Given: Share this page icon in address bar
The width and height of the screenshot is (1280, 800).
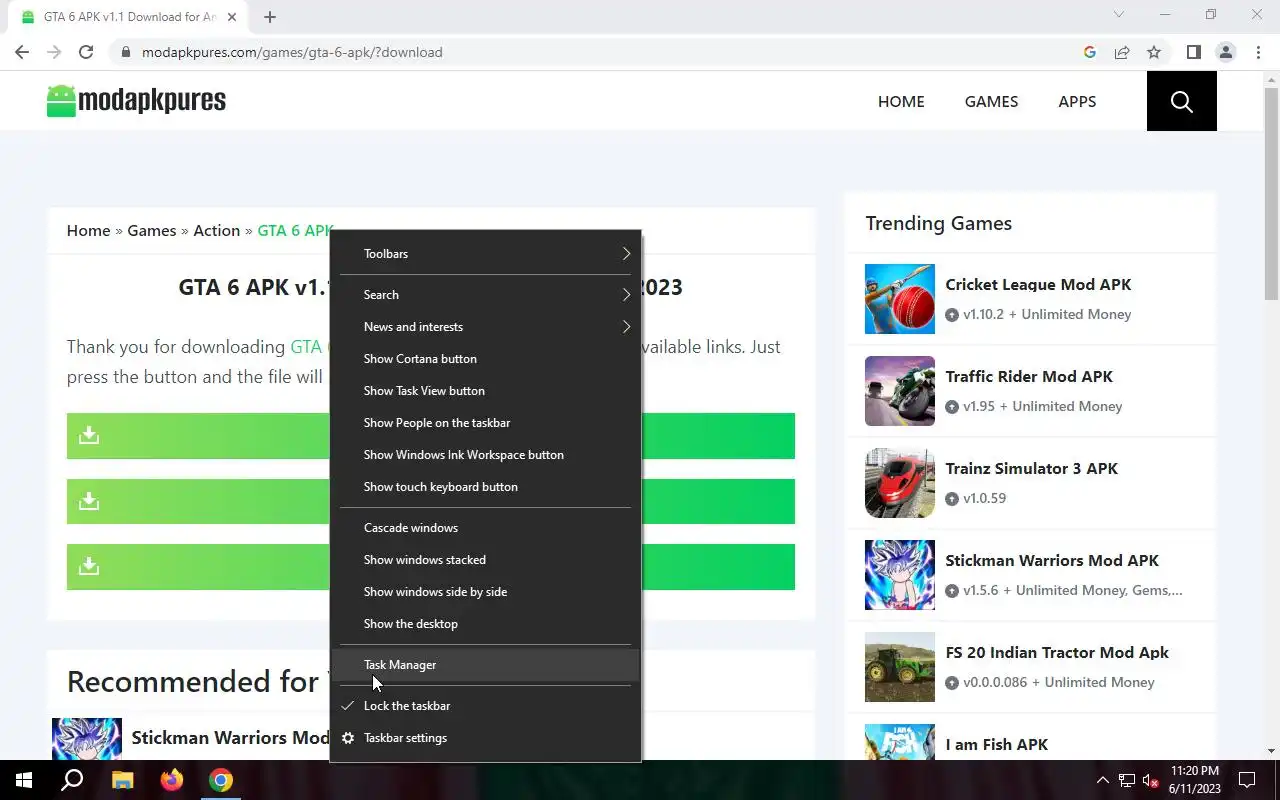Looking at the screenshot, I should click(1122, 52).
